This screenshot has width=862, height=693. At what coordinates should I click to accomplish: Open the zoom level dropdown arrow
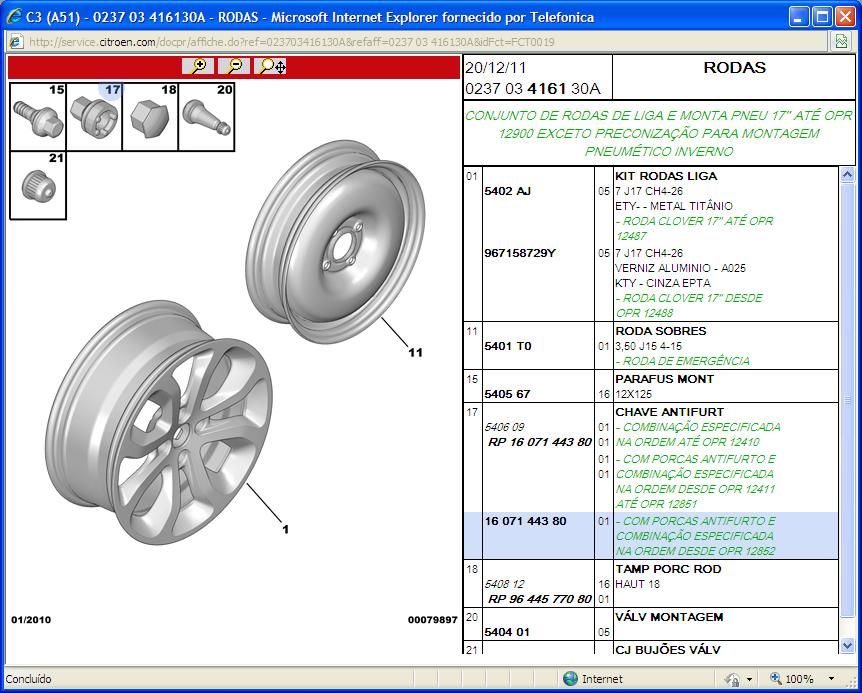tap(831, 679)
